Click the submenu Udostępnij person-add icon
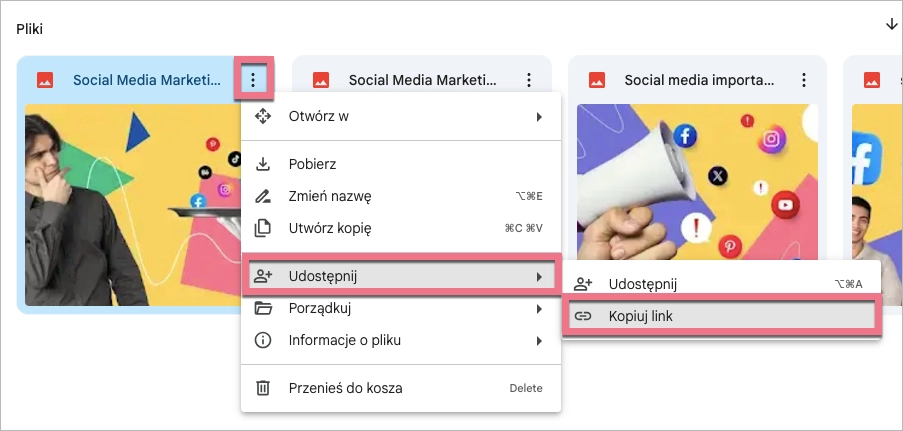903x431 pixels. (x=583, y=284)
